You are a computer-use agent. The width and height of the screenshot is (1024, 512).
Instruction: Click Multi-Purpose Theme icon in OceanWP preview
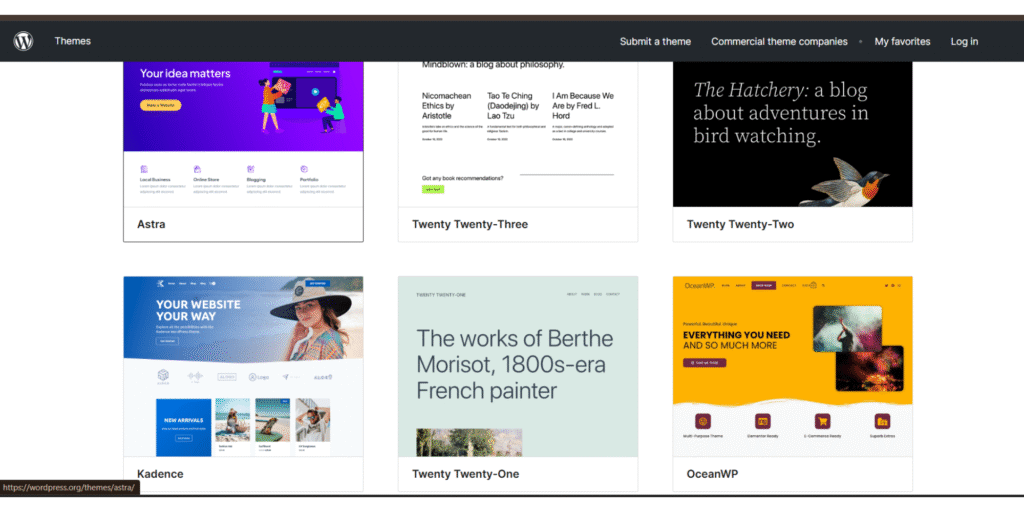coord(703,421)
